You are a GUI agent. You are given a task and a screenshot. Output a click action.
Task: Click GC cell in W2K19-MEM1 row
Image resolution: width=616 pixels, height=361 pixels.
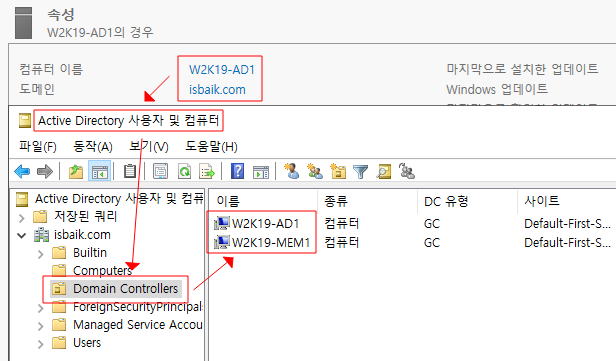coord(432,242)
